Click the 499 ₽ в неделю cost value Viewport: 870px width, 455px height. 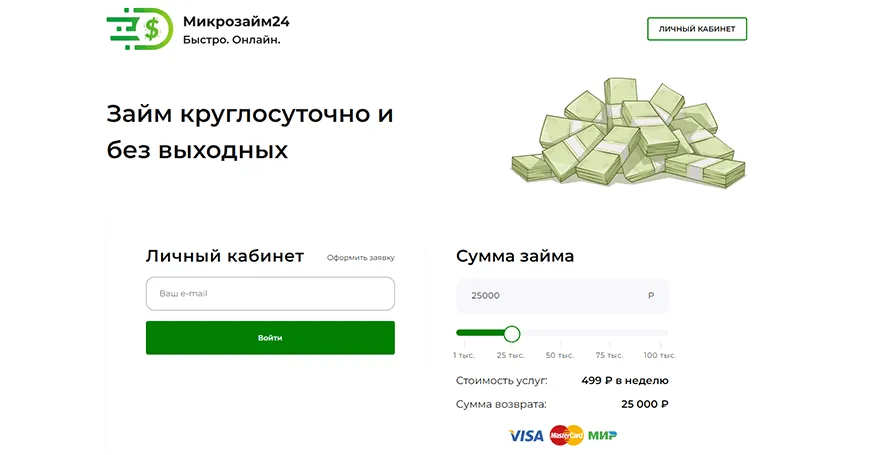pyautogui.click(x=624, y=380)
